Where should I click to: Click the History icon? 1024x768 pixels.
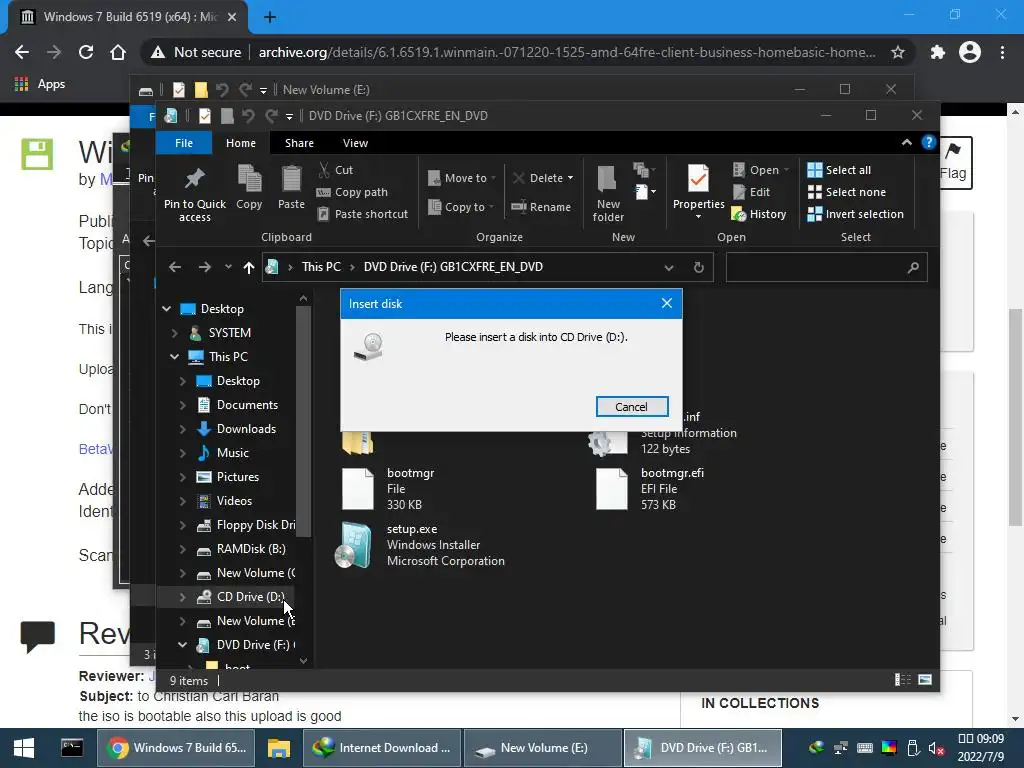pos(739,214)
